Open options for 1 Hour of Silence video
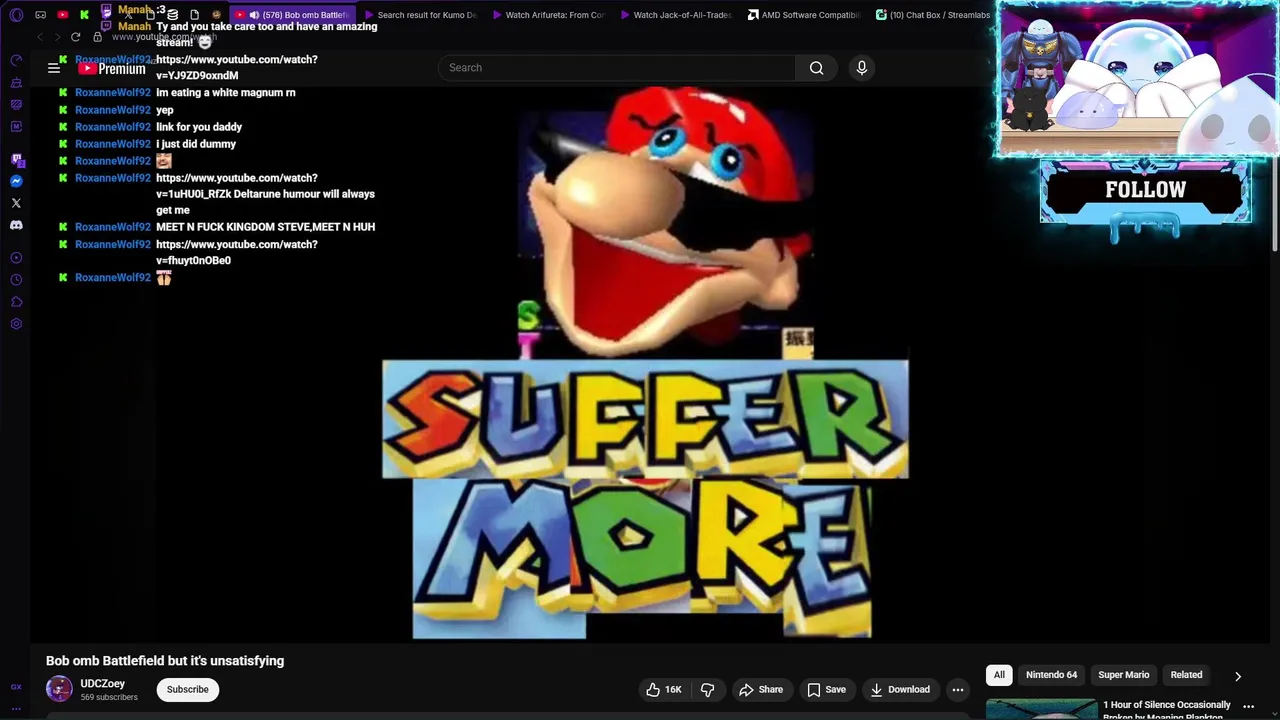 point(1248,707)
